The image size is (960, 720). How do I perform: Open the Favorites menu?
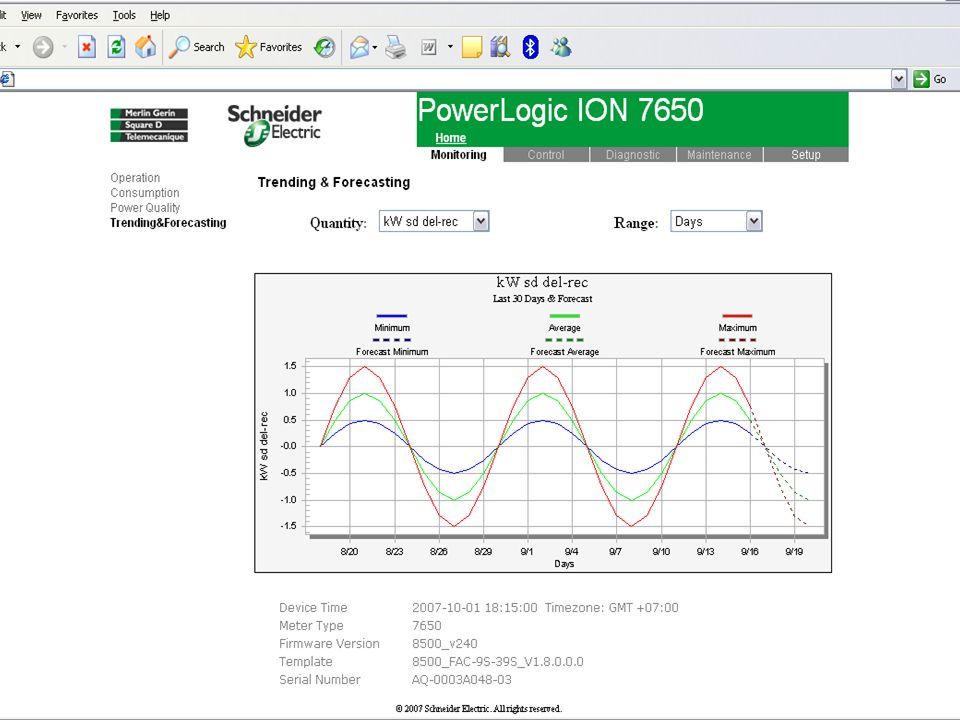(x=77, y=15)
